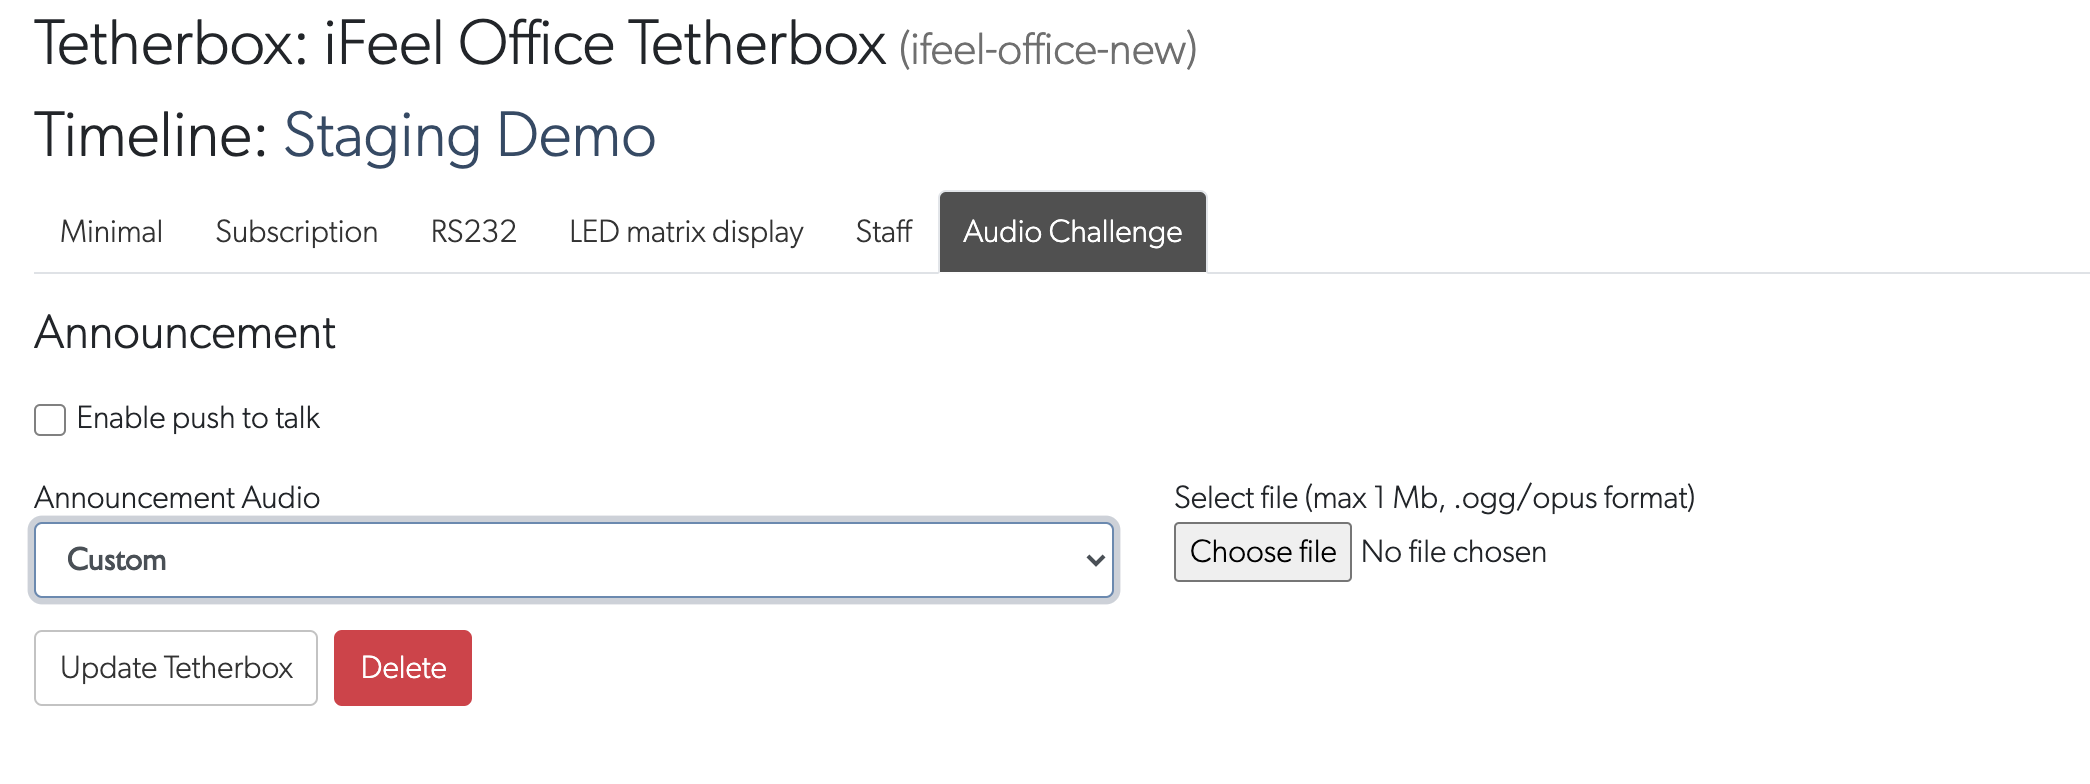Open the Staging Demo timeline link
The width and height of the screenshot is (2090, 784).
click(470, 133)
